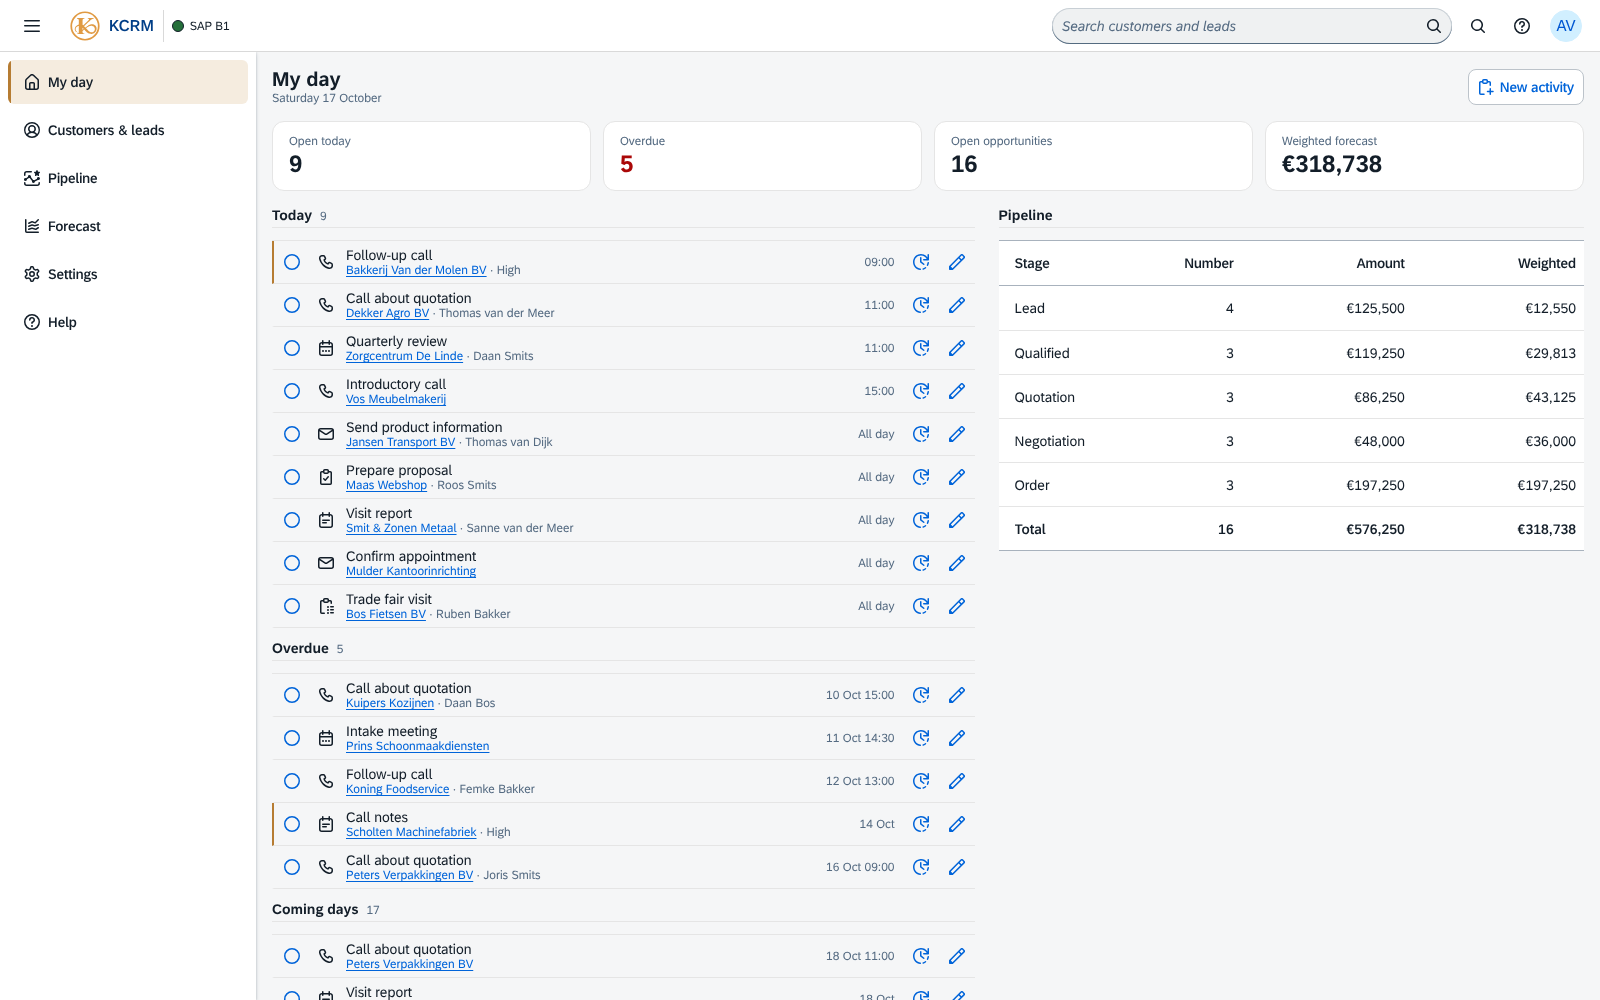The width and height of the screenshot is (1600, 1000).
Task: Select the Quotation stage row in Pipeline
Action: pyautogui.click(x=1291, y=397)
